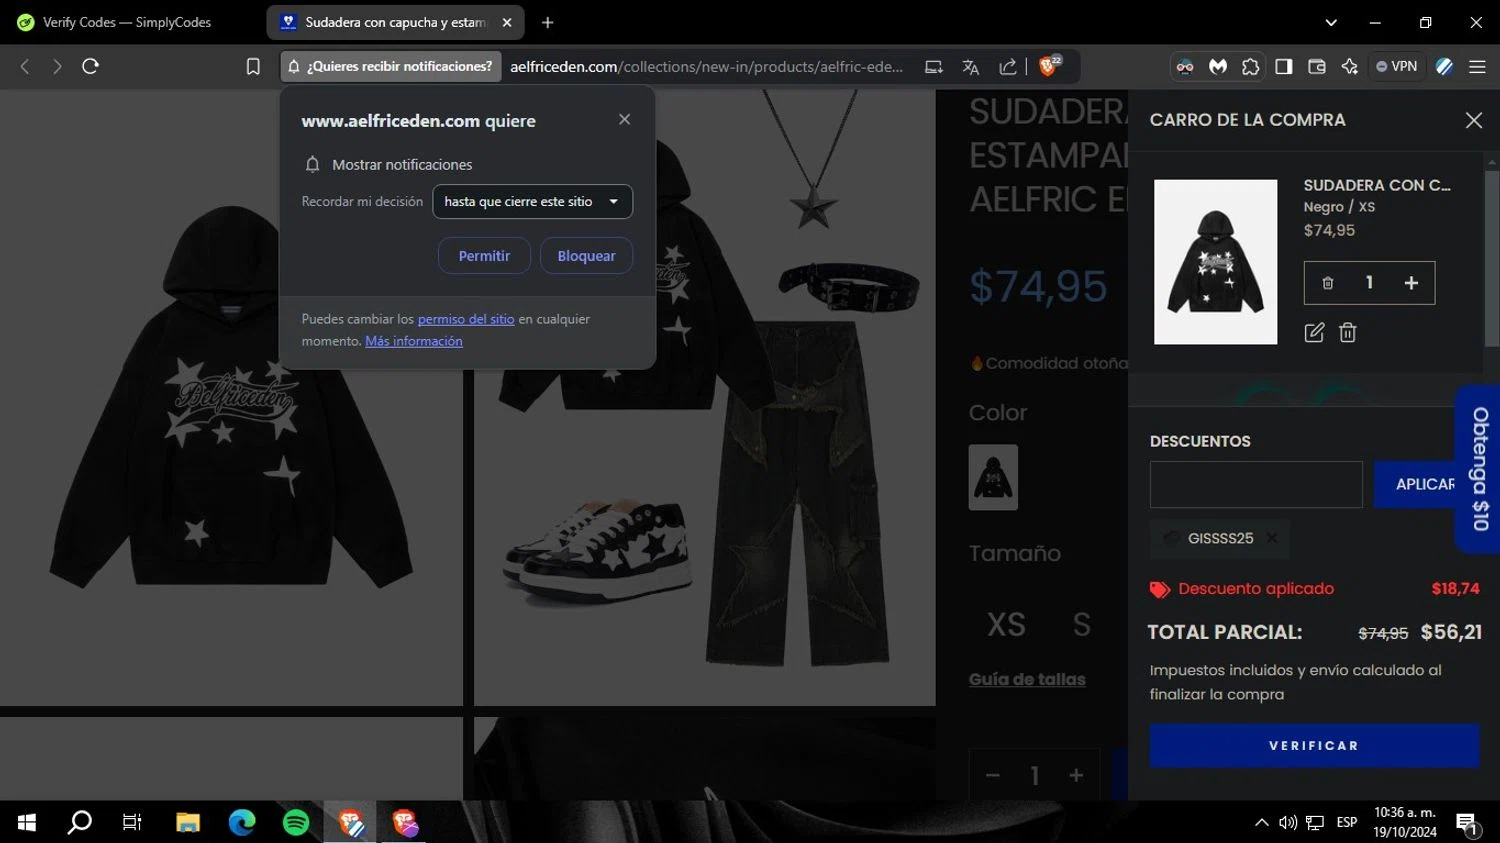This screenshot has width=1500, height=843.
Task: Close the Sudadera product tab
Action: tap(507, 22)
